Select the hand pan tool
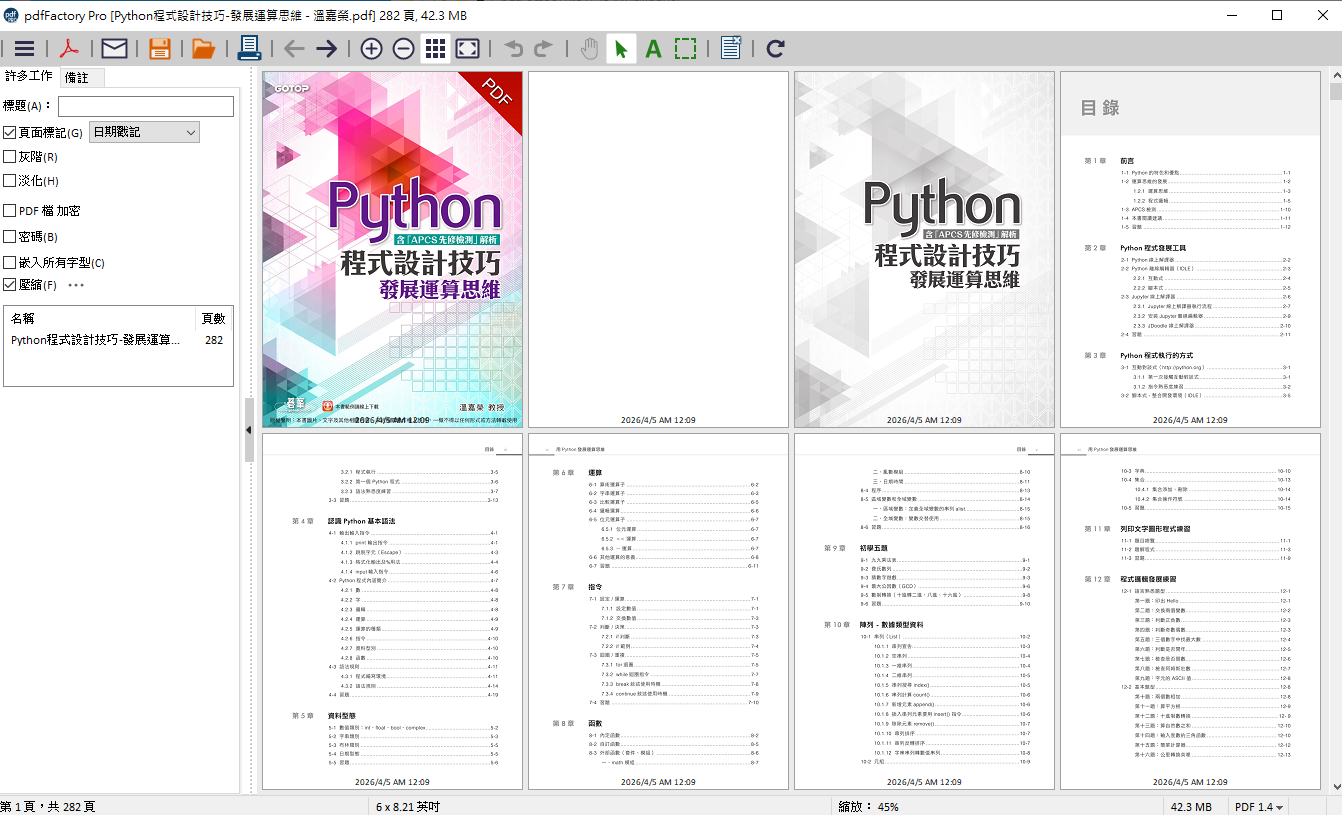This screenshot has width=1342, height=815. click(x=590, y=48)
